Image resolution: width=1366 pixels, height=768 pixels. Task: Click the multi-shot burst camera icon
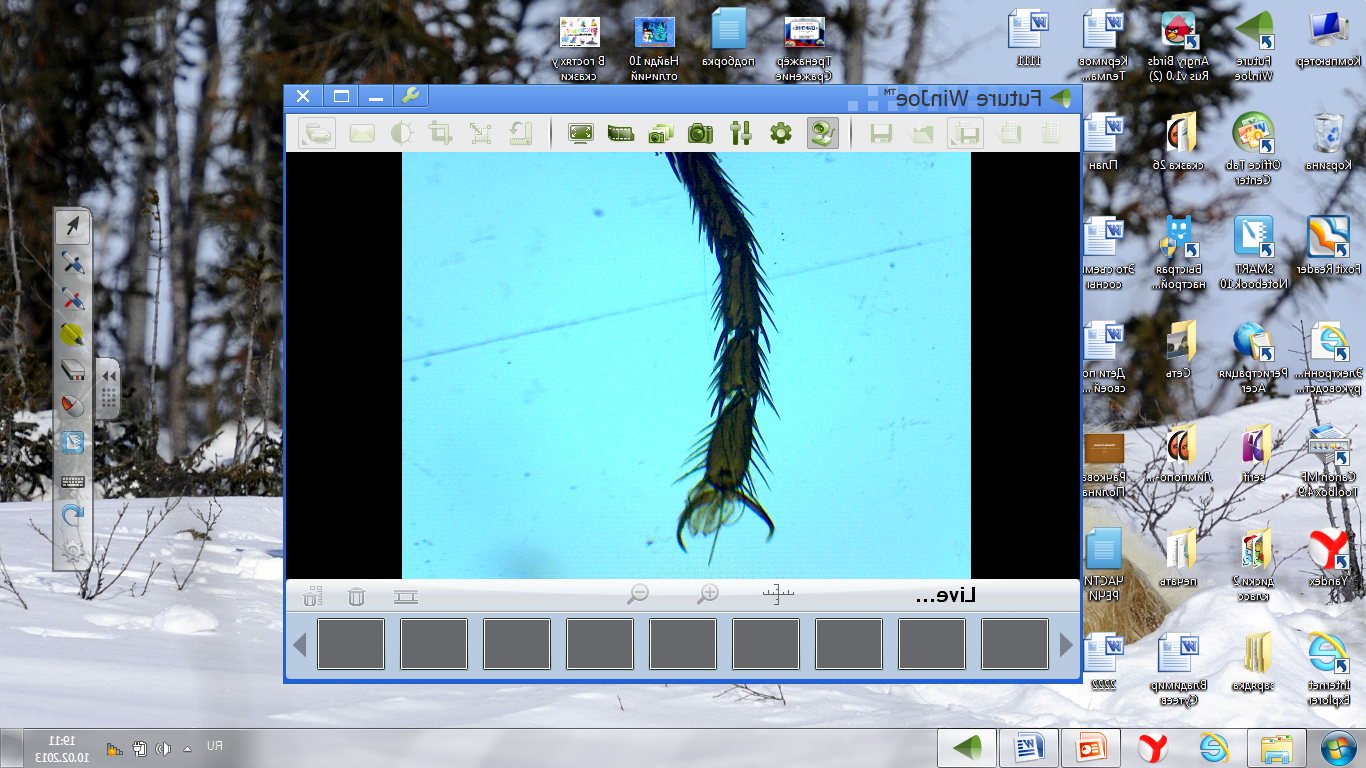pyautogui.click(x=661, y=133)
